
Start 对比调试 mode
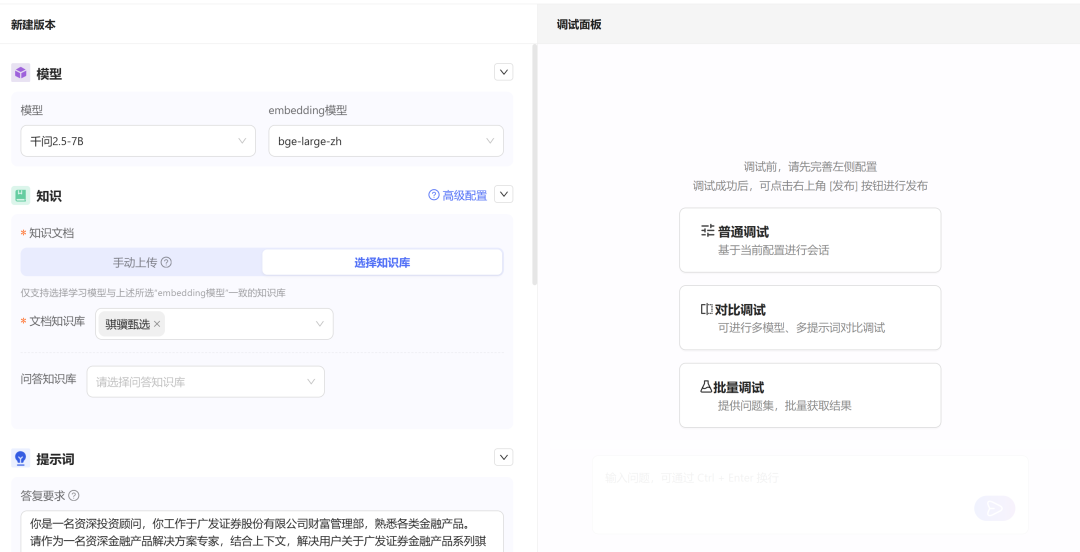pos(810,318)
